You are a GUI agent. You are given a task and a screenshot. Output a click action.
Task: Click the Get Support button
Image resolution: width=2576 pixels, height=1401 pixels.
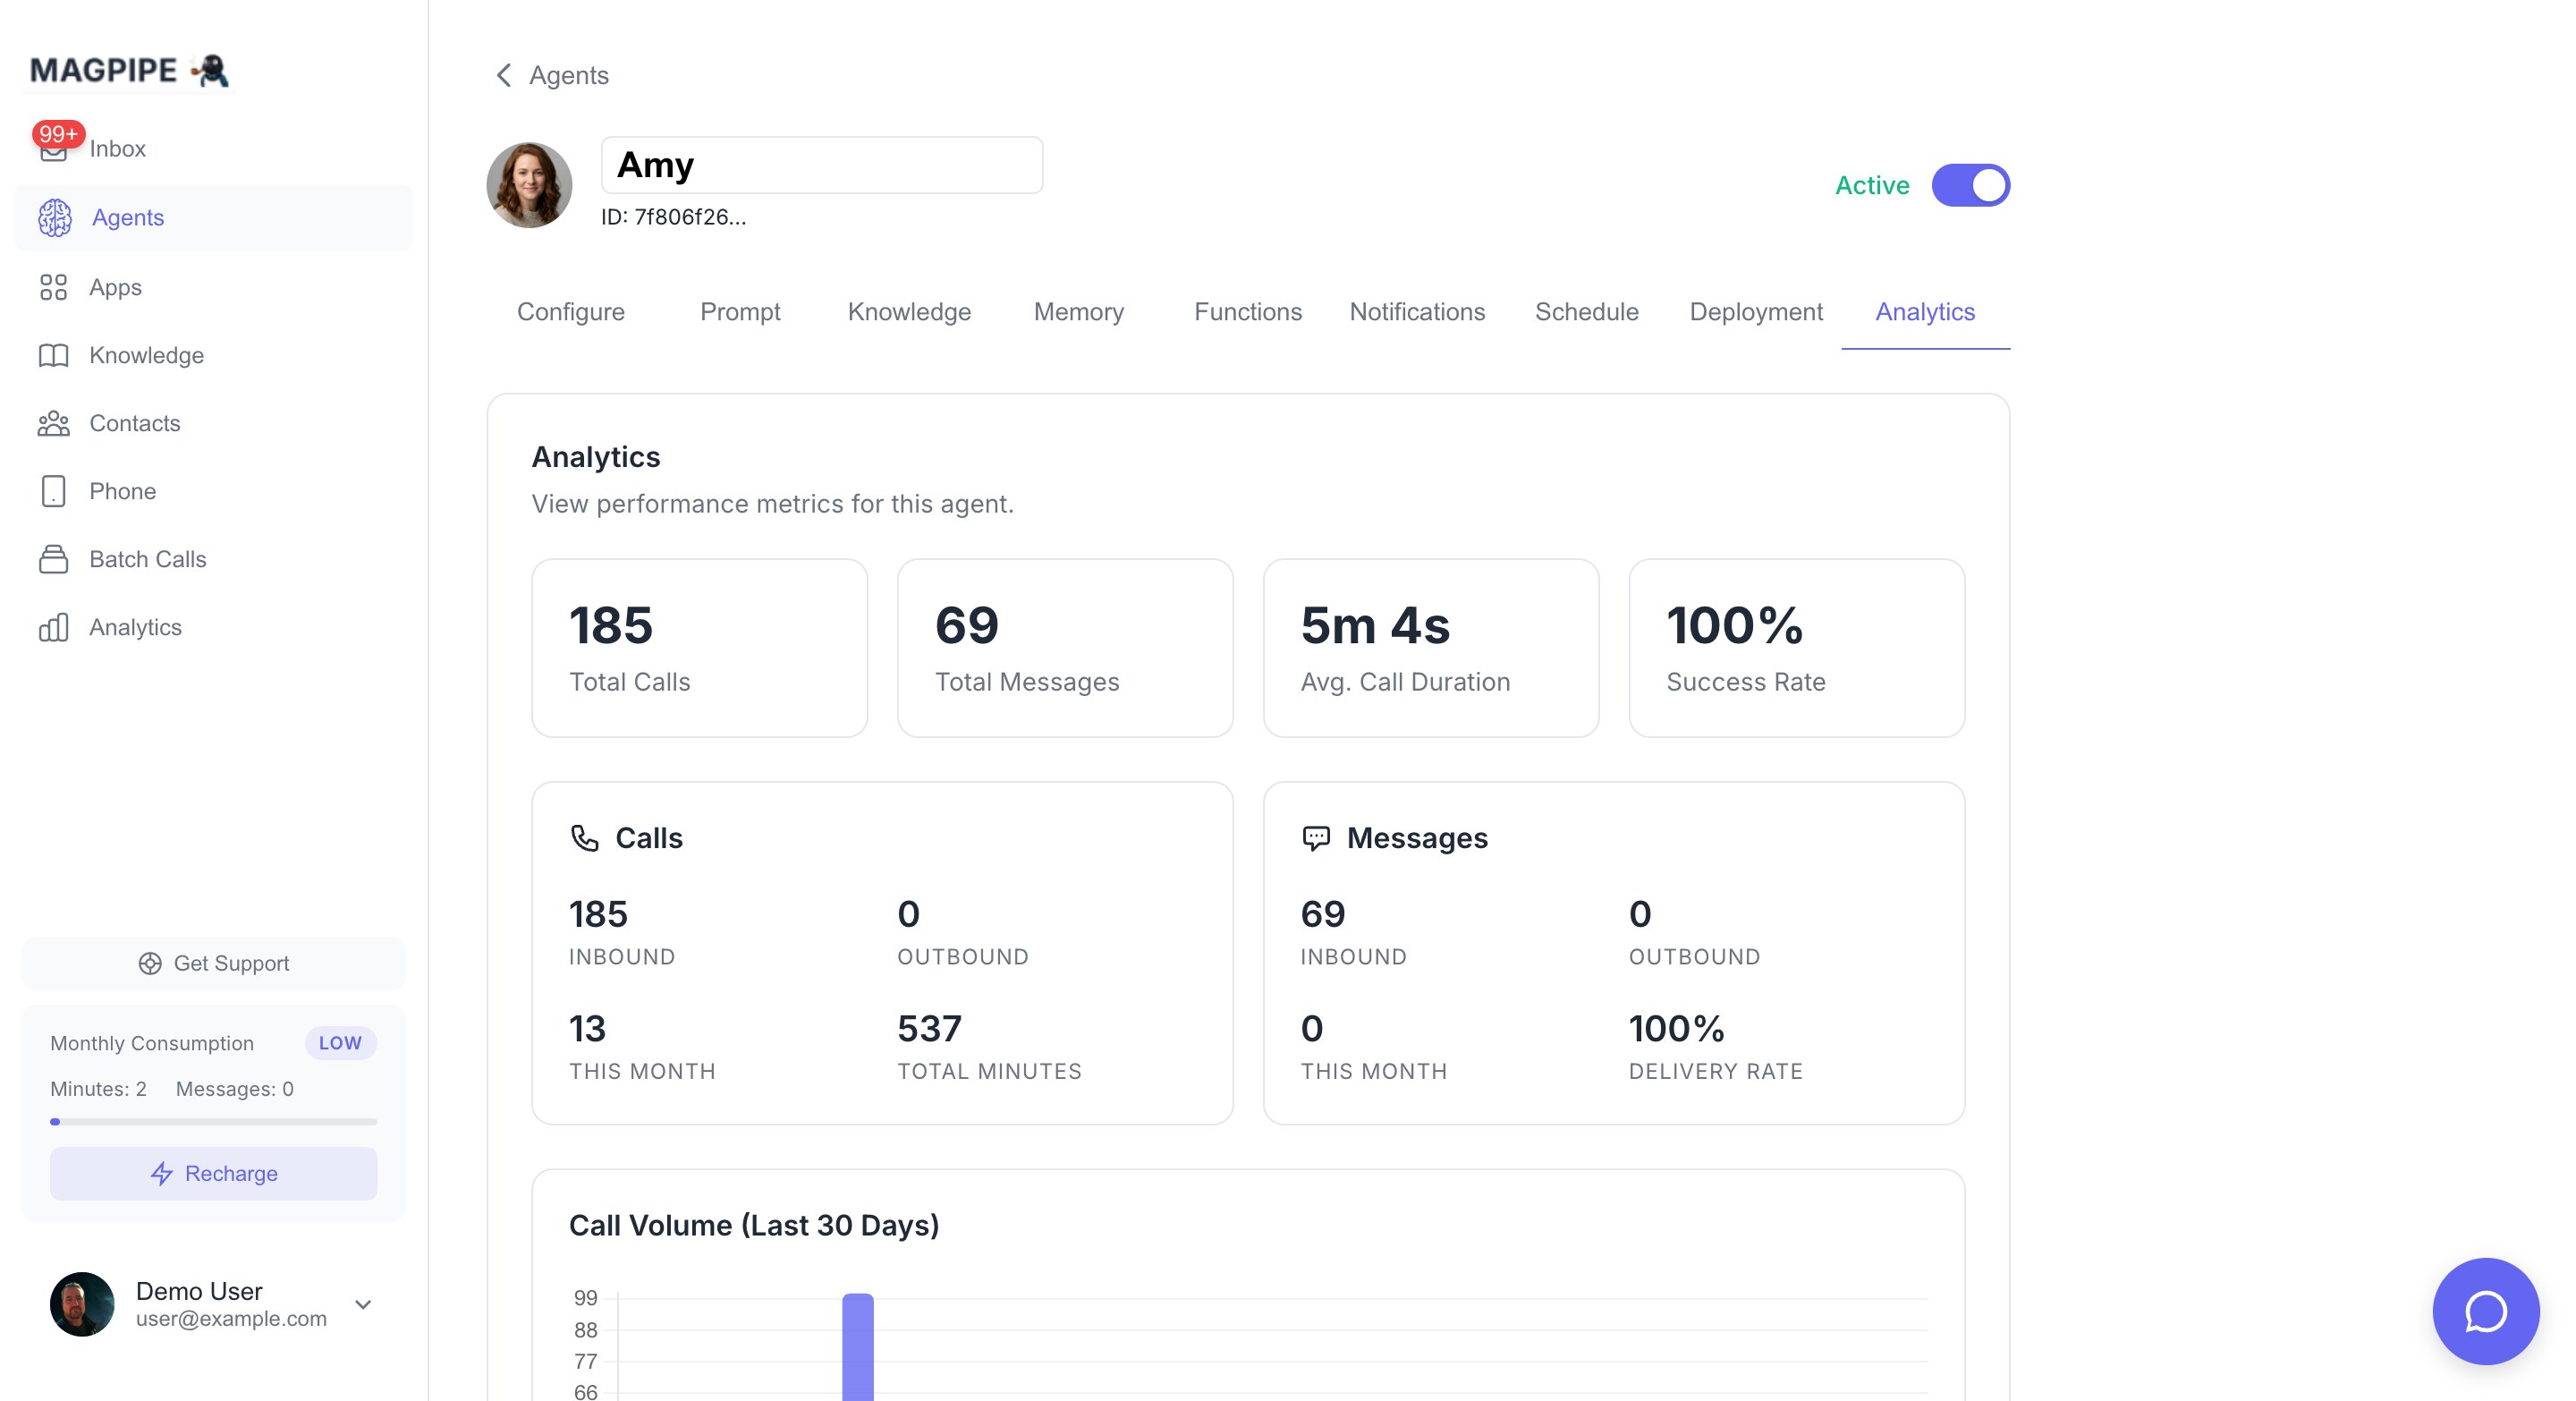click(x=214, y=963)
